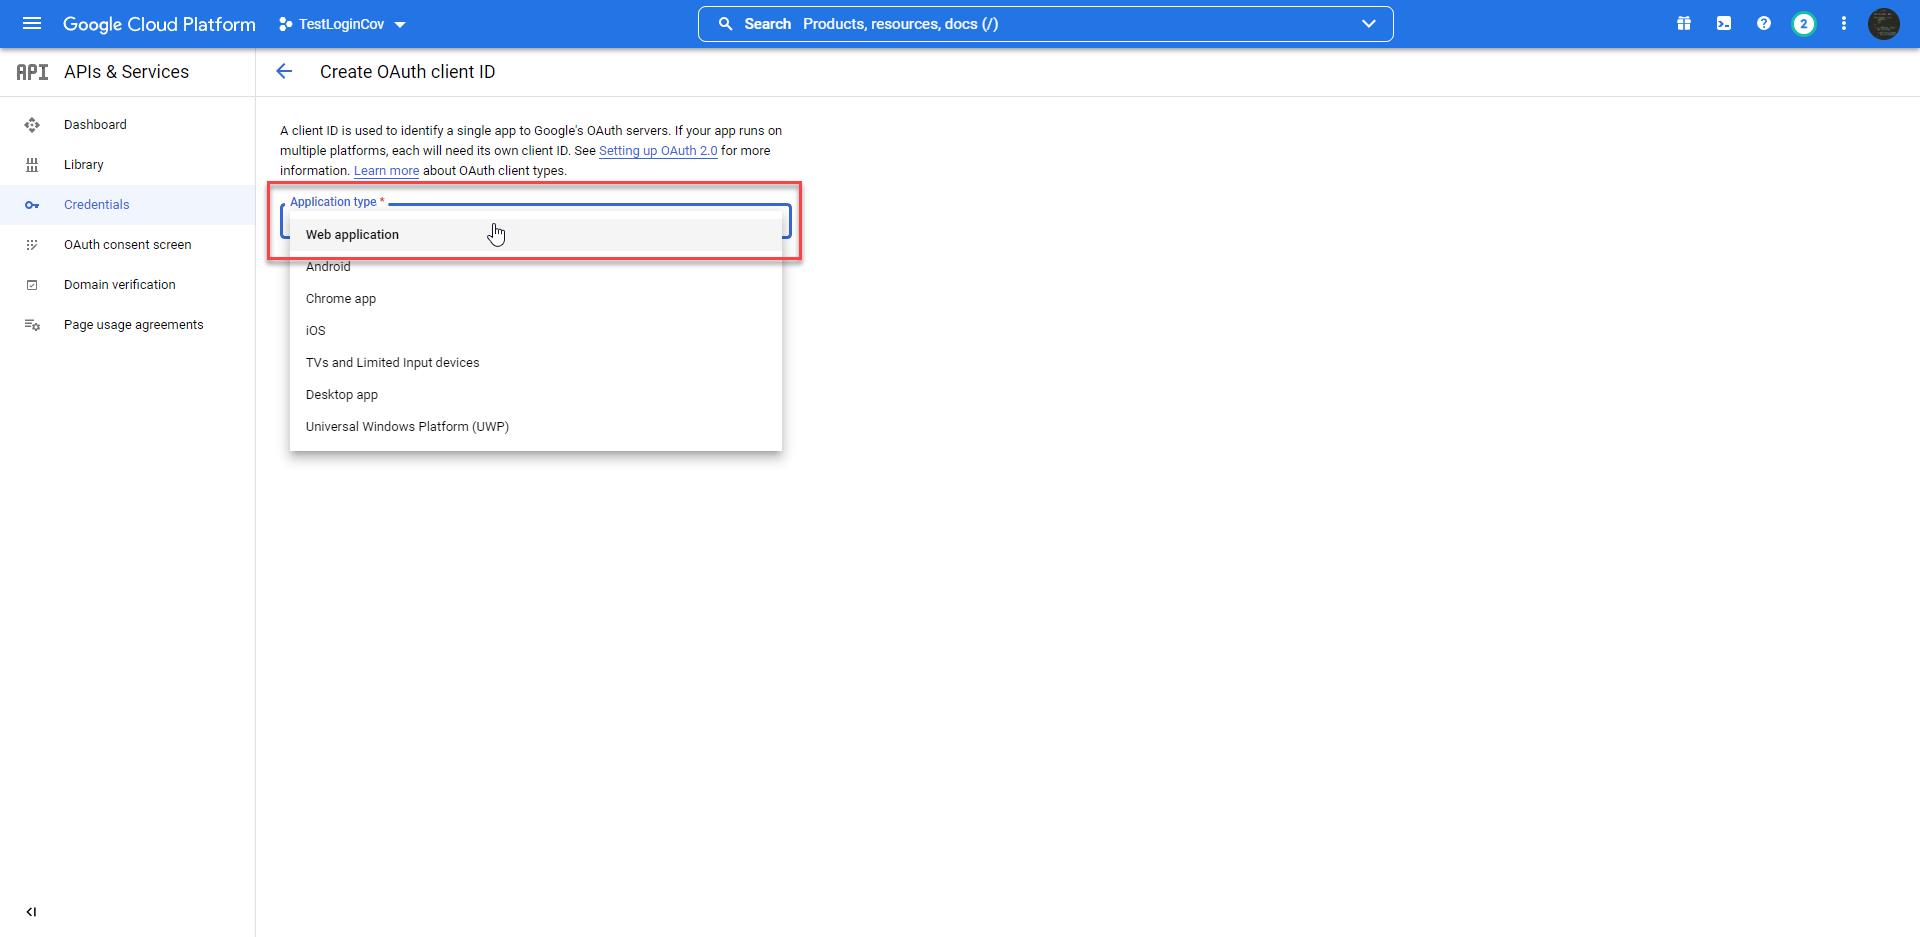Image resolution: width=1920 pixels, height=937 pixels.
Task: Open the Setting up OAuth 2.0 link
Action: coord(658,151)
